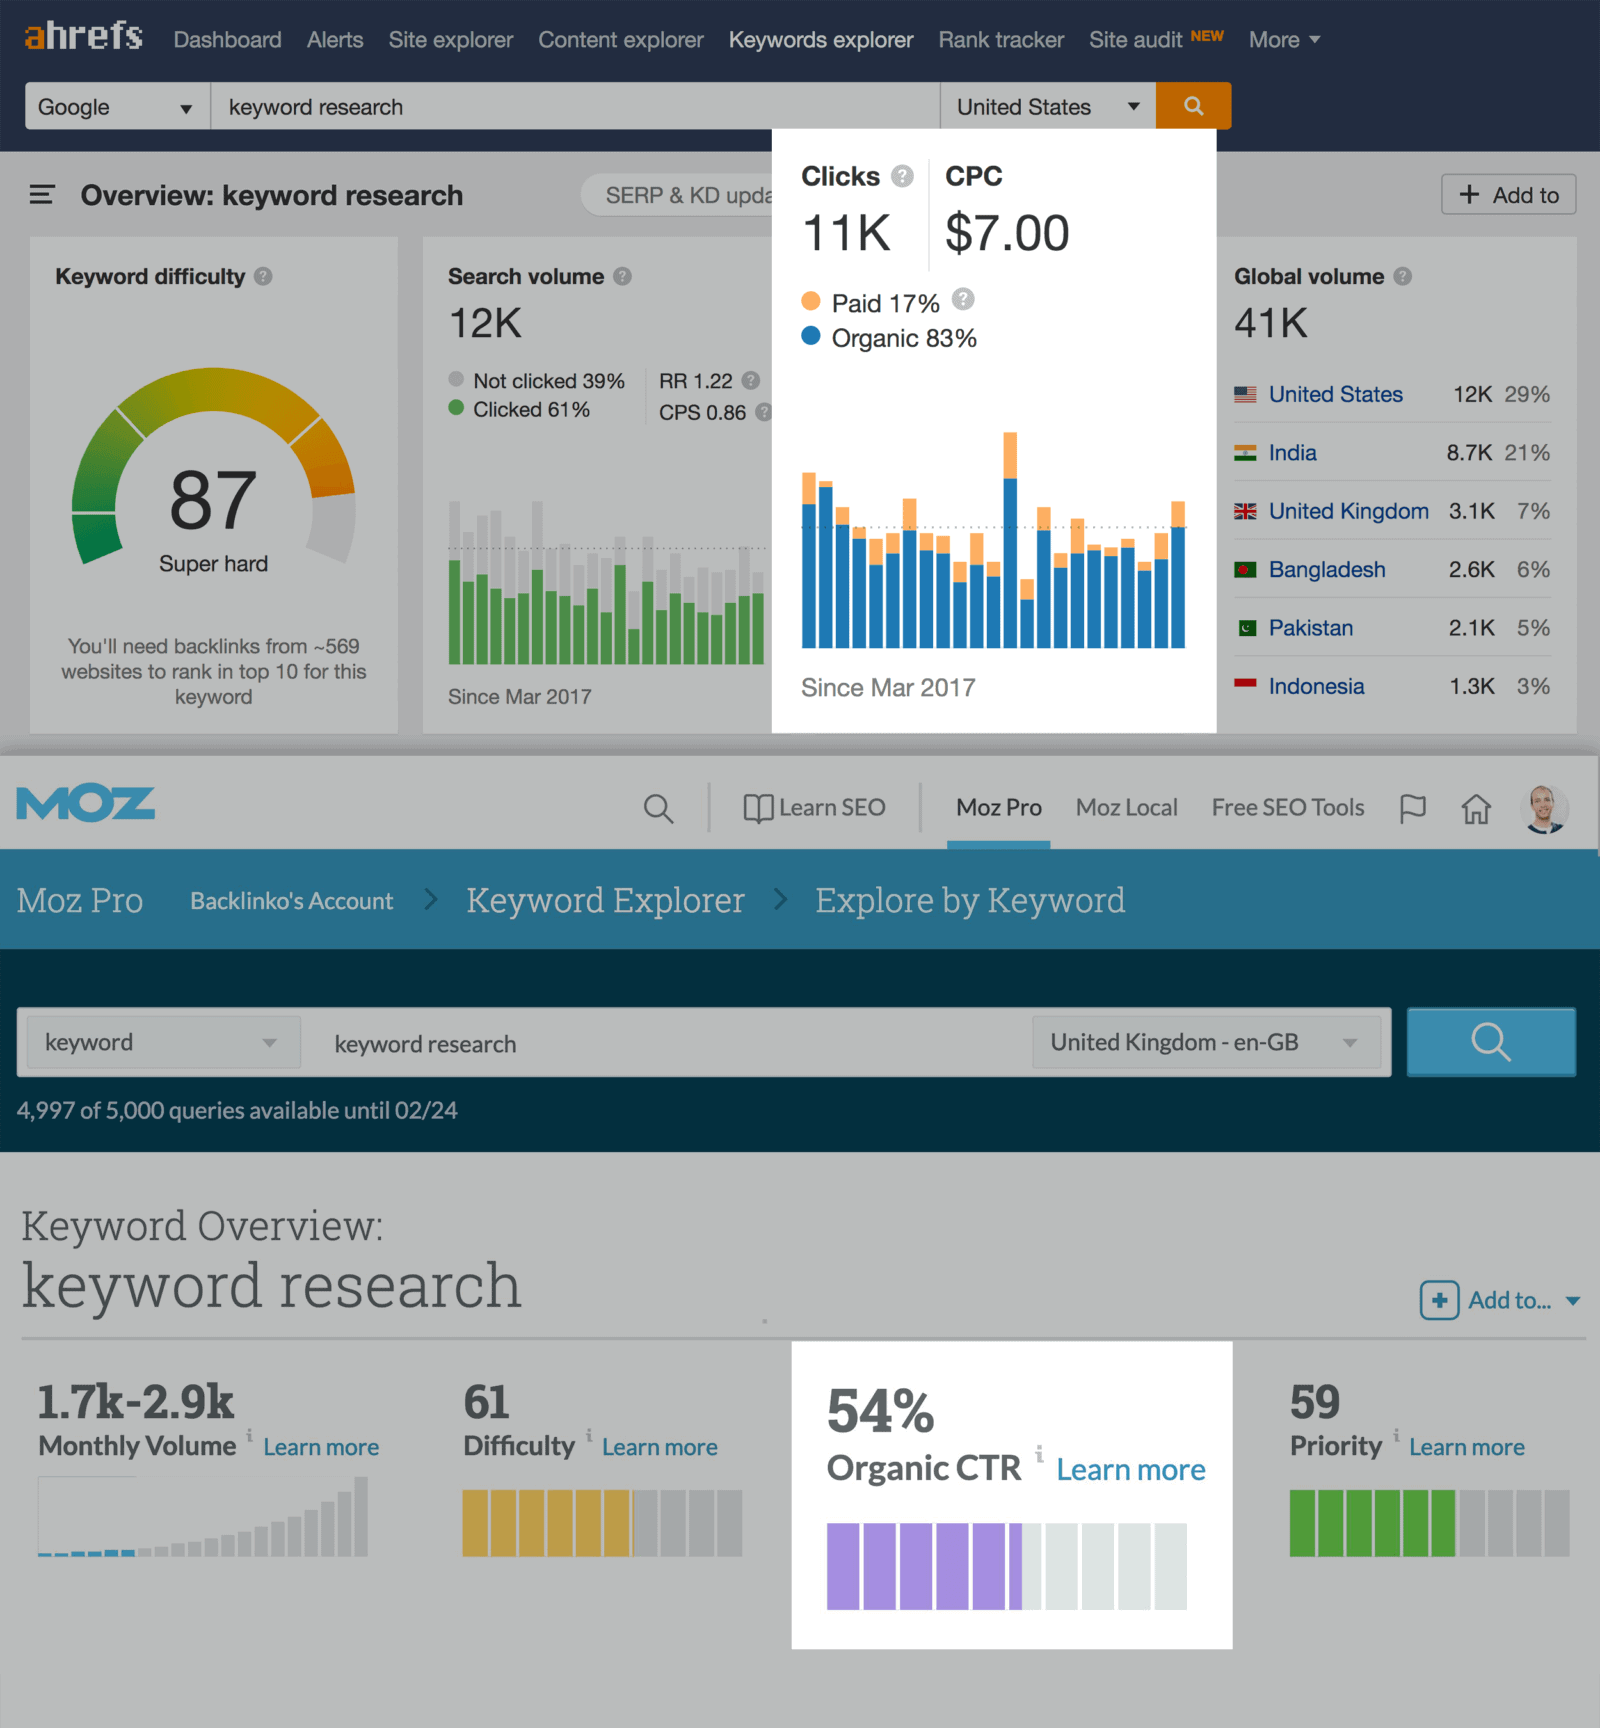Open the Moz user profile avatar

(x=1544, y=808)
